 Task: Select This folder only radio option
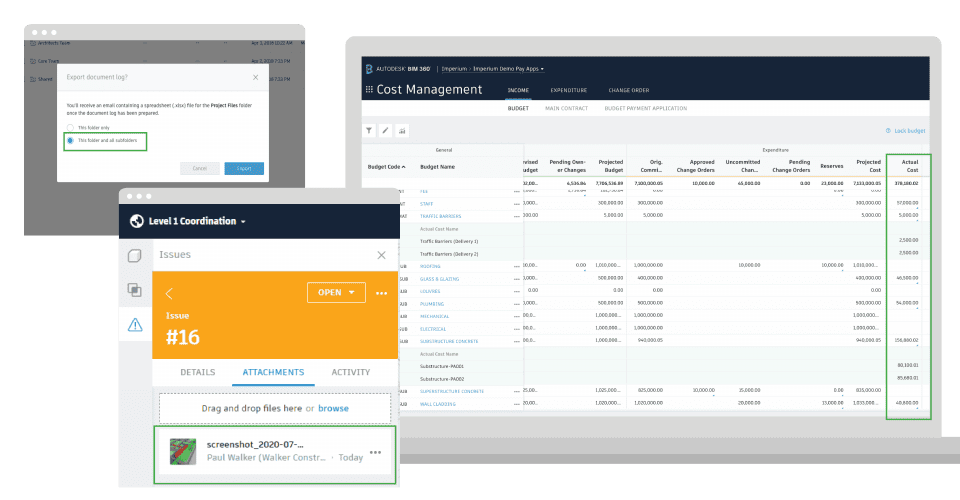coord(70,128)
